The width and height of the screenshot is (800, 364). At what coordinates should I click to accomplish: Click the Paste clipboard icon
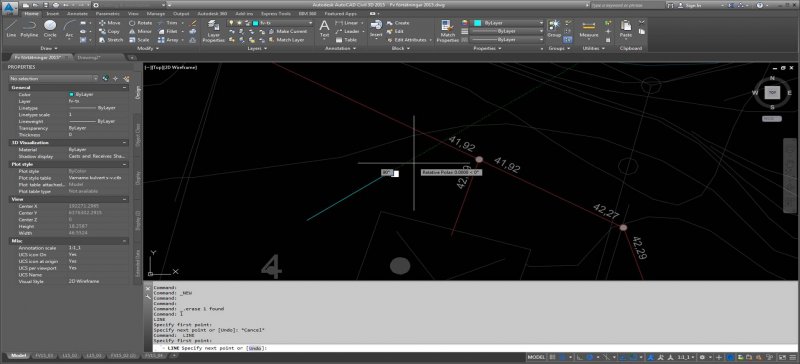[626, 29]
